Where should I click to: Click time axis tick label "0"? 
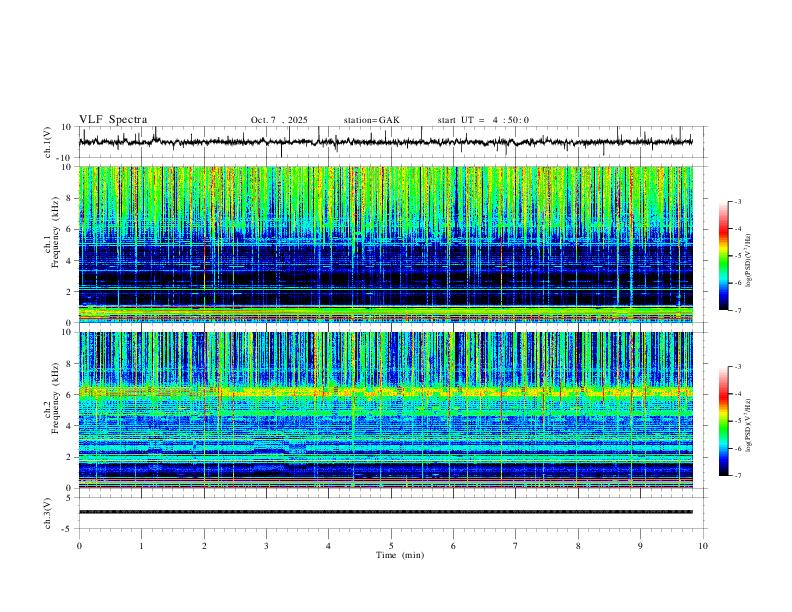79,546
